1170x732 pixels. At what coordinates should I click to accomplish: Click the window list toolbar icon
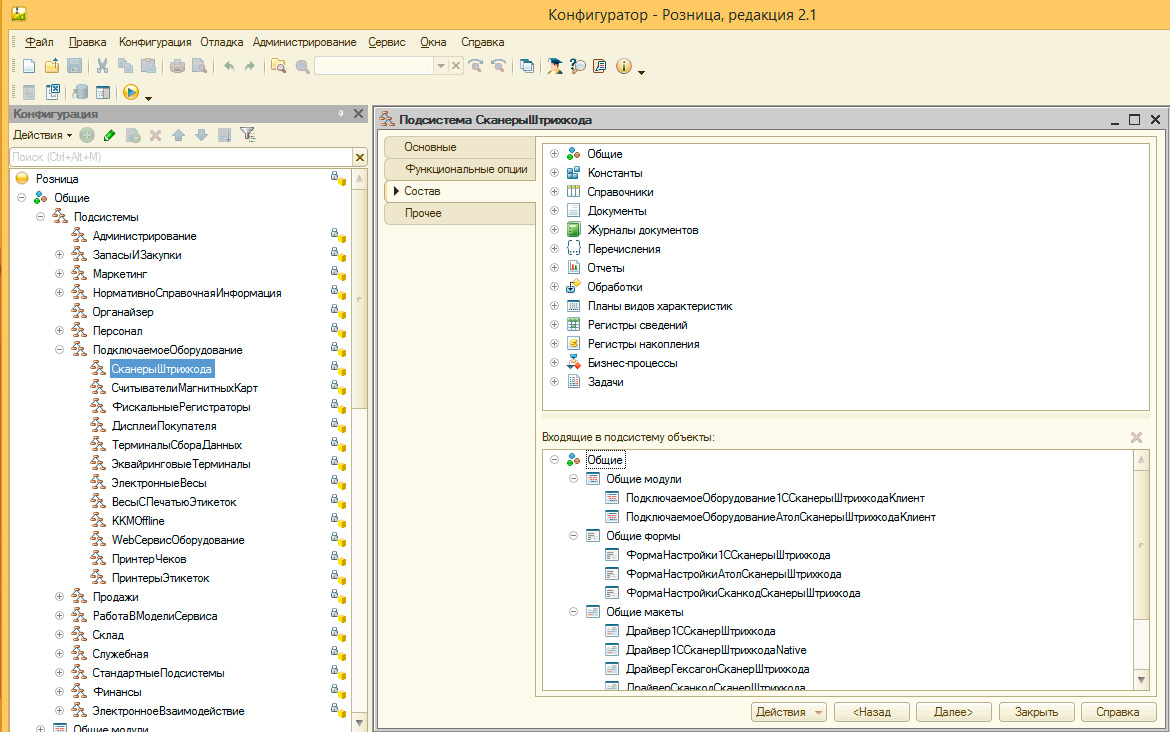(527, 66)
